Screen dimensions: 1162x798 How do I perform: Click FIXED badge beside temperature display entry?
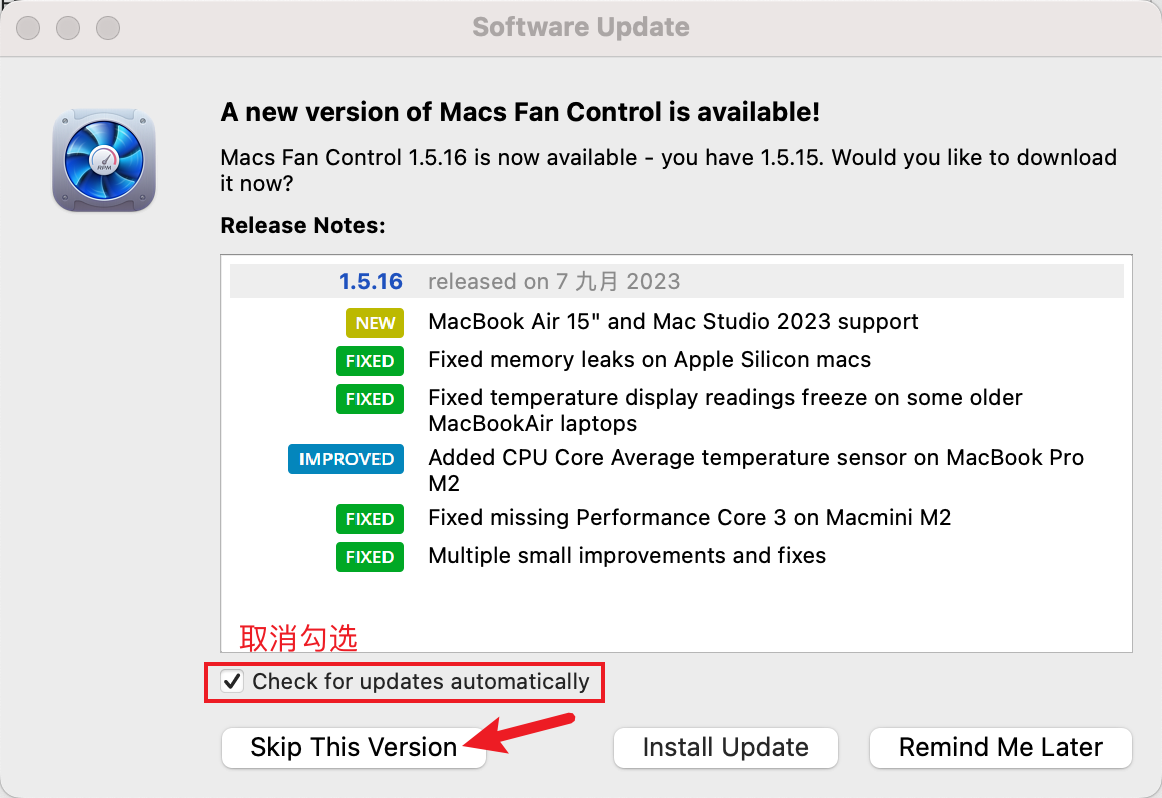coord(370,399)
